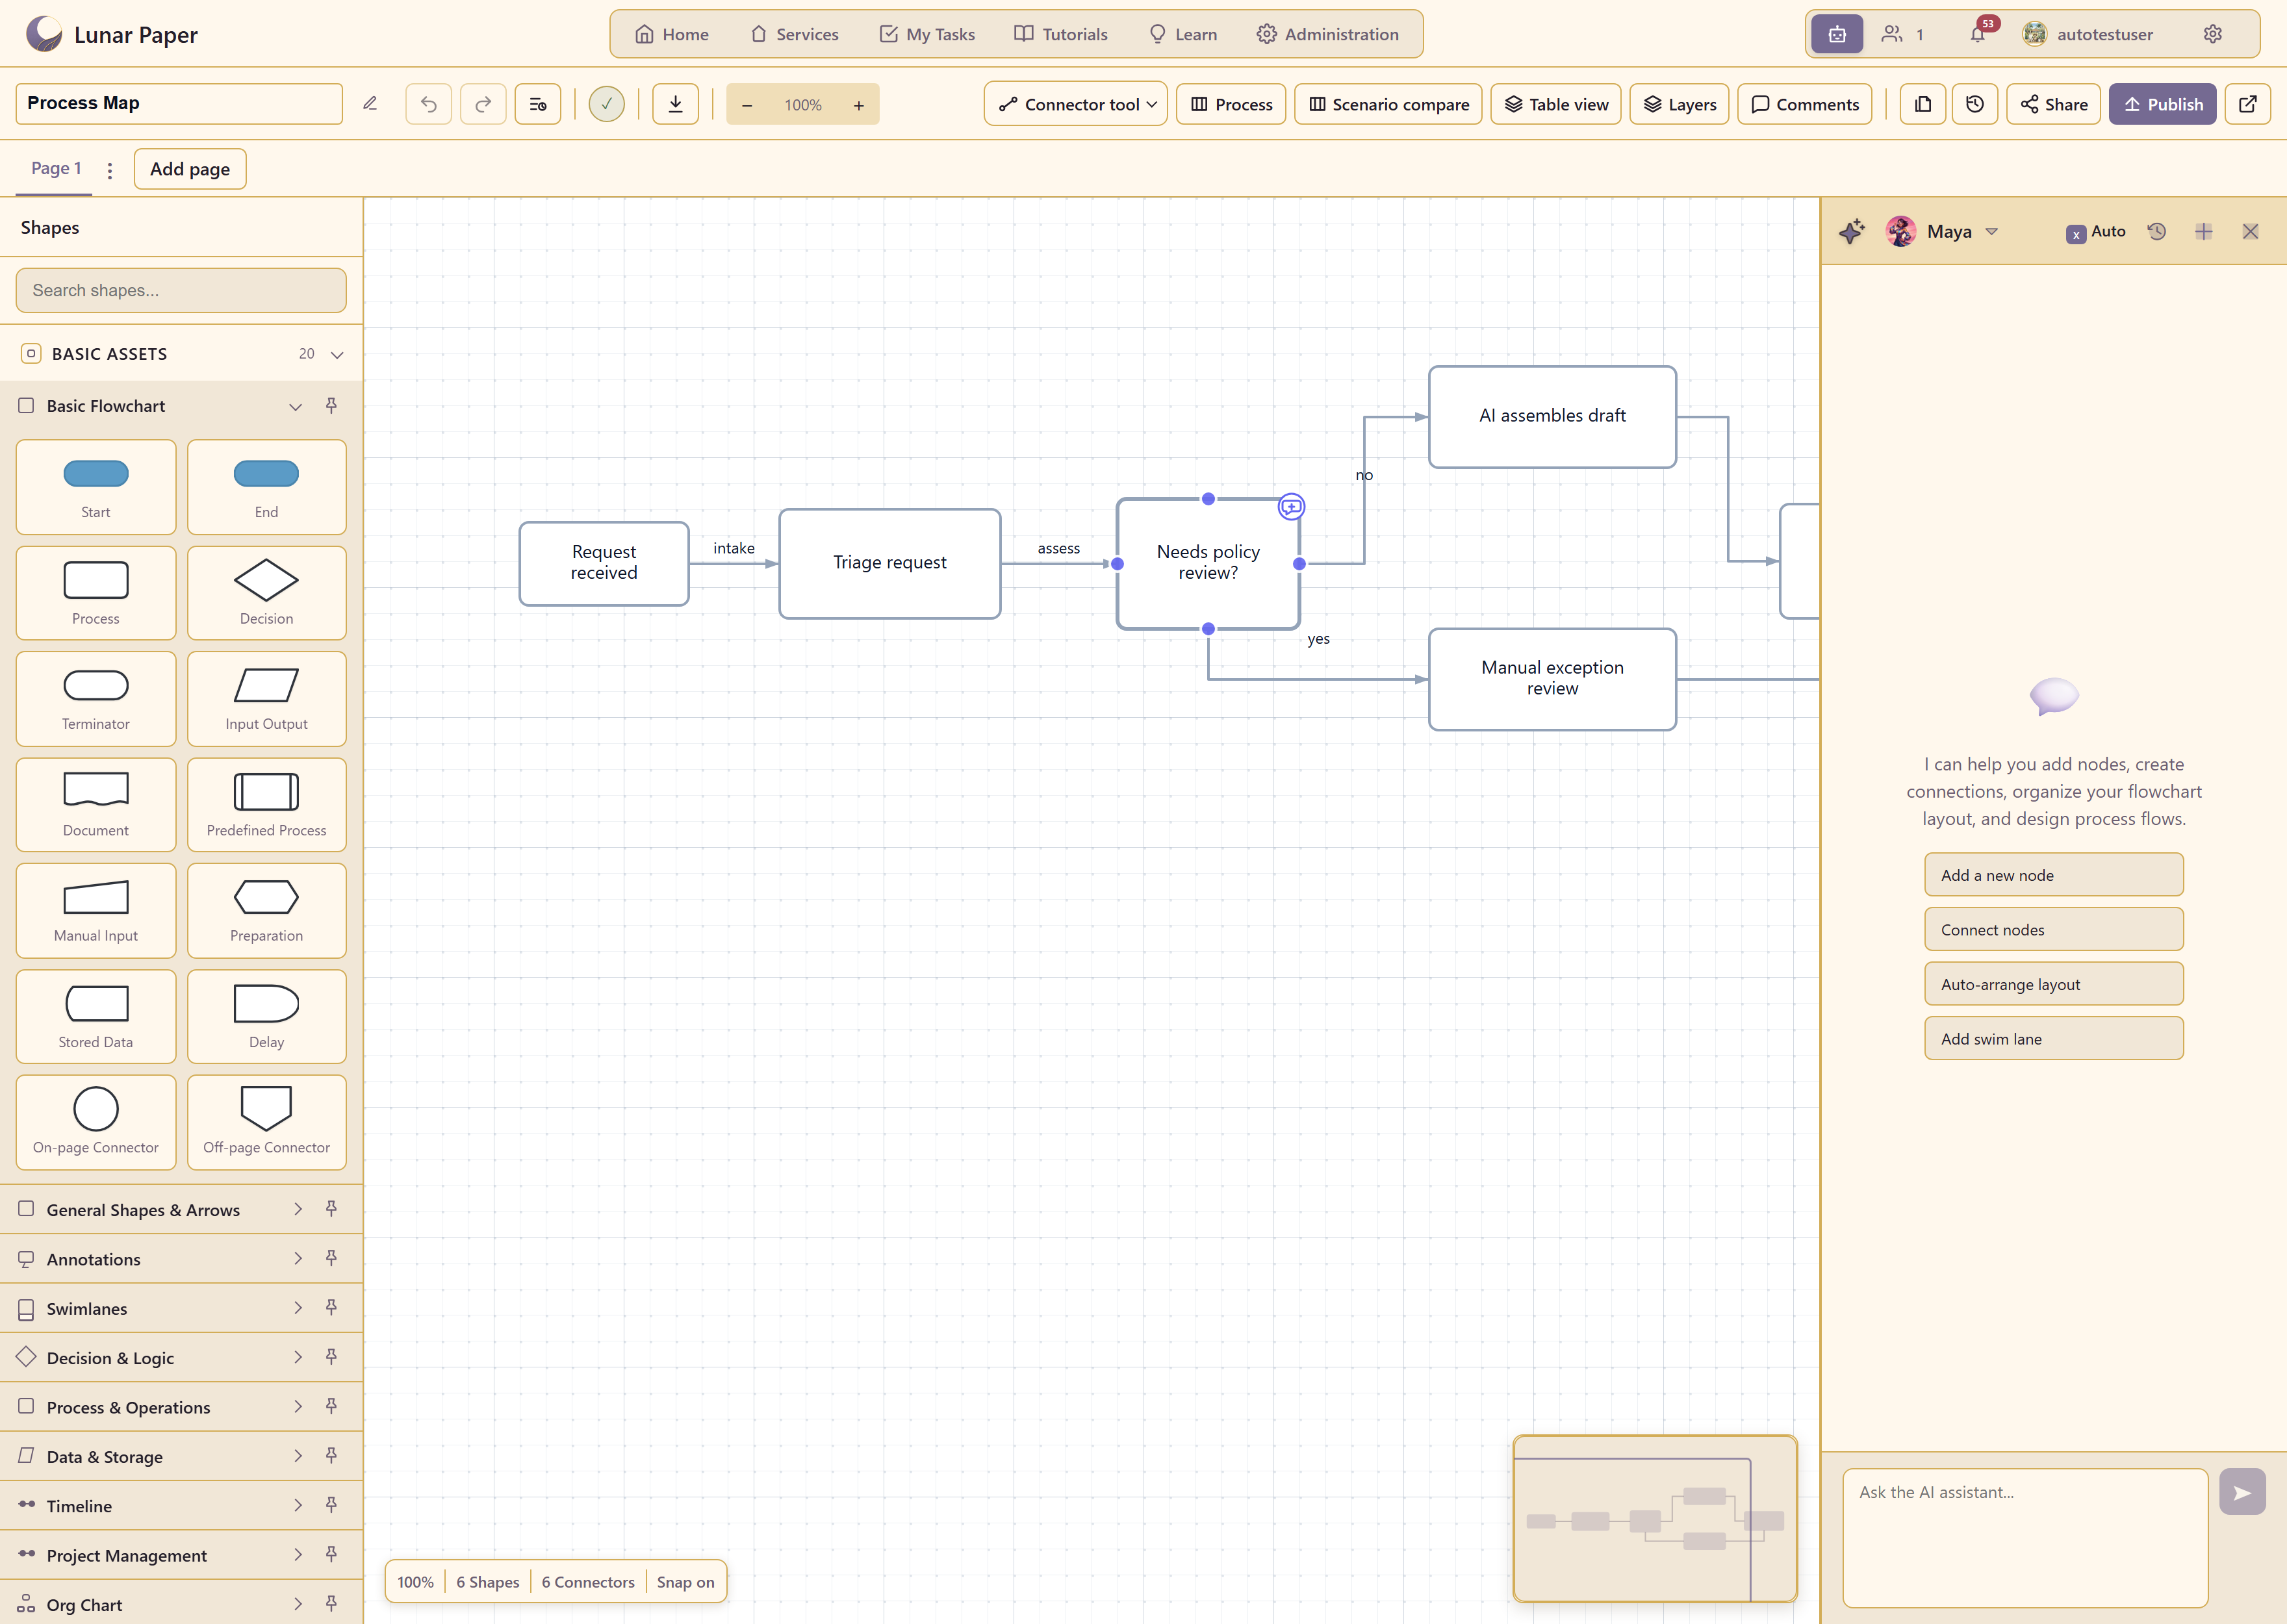Viewport: 2287px width, 1624px height.
Task: Click the copy pages icon next to Comments
Action: point(1923,104)
